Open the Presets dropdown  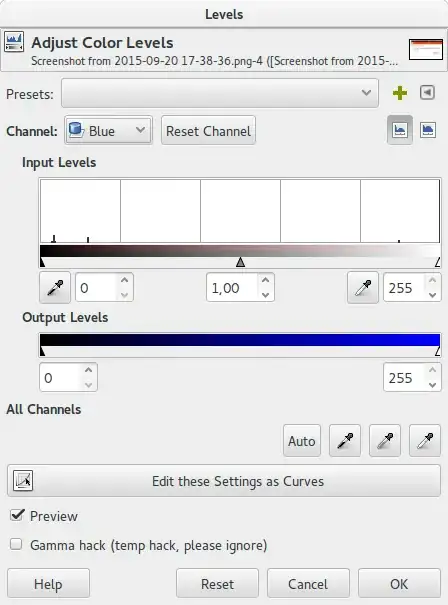pos(220,93)
